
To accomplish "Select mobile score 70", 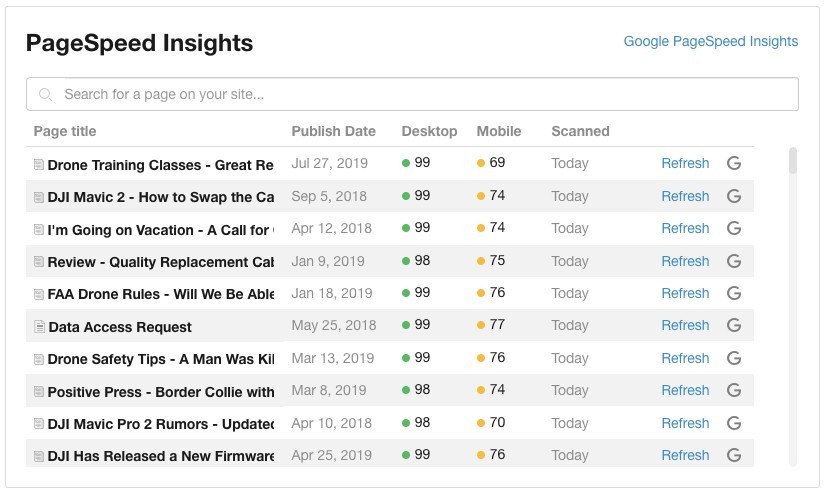I will (x=497, y=422).
